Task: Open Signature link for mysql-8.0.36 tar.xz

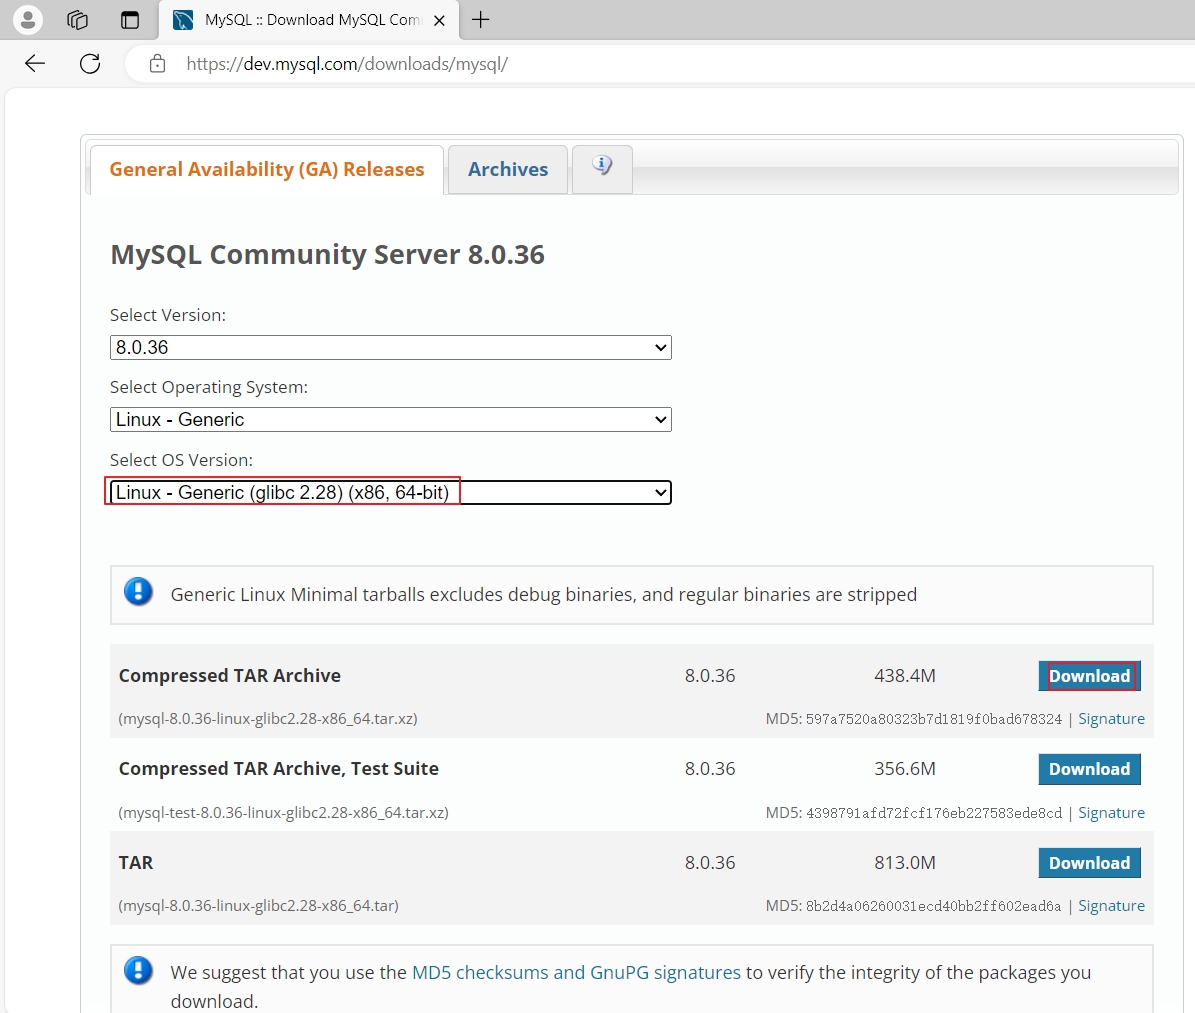Action: click(x=1111, y=719)
